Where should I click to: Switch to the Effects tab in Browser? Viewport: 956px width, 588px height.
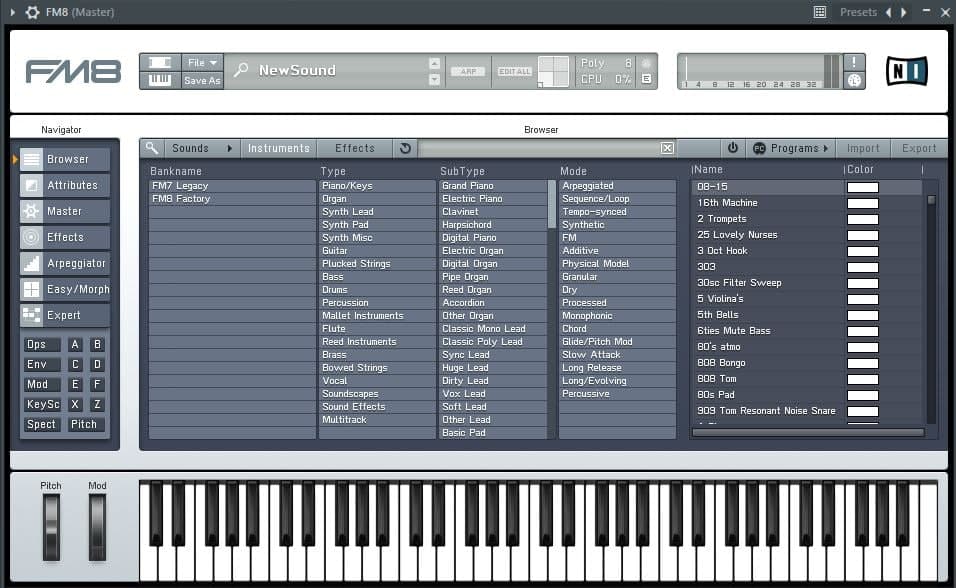(355, 148)
